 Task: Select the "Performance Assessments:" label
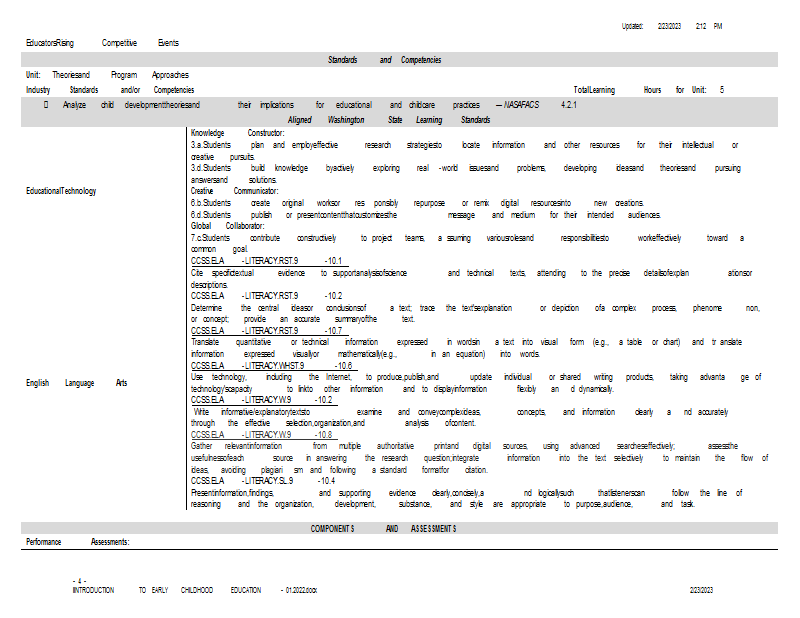pos(78,542)
